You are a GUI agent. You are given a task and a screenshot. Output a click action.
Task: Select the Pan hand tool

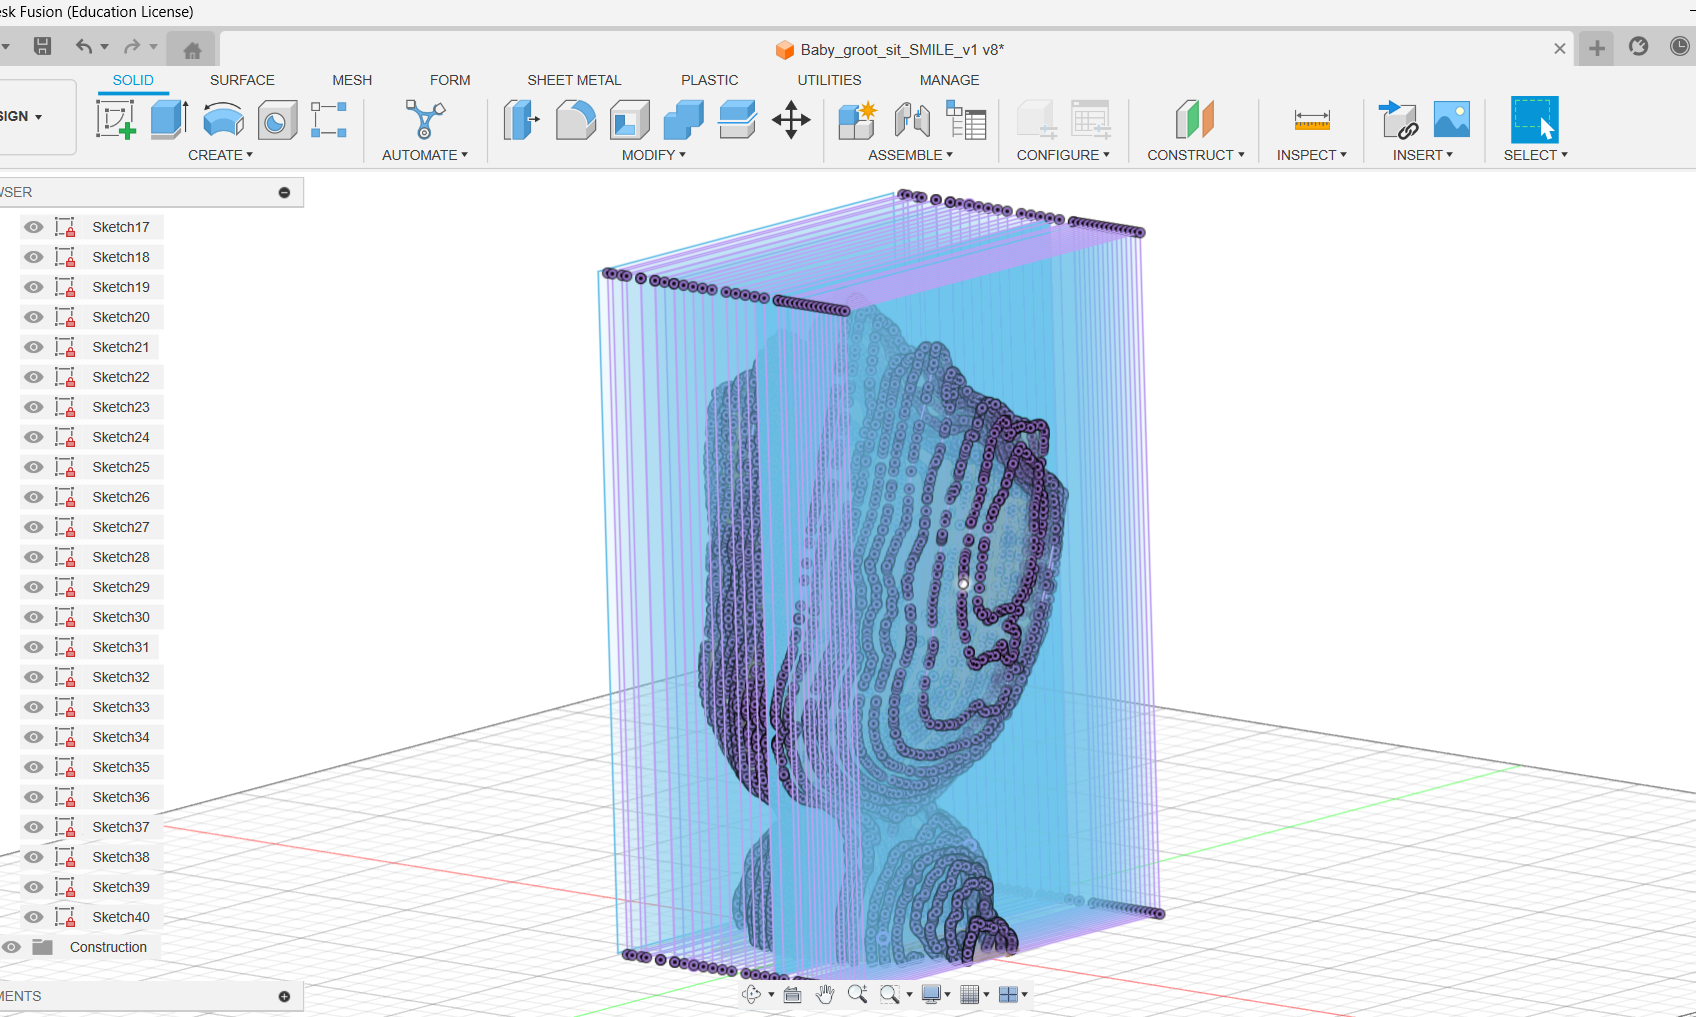point(825,994)
